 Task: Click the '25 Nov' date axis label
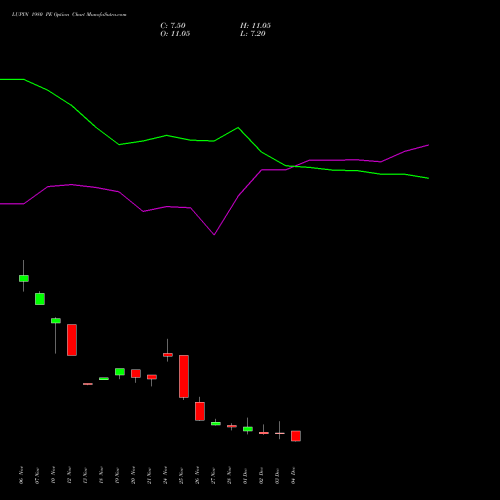(181, 475)
